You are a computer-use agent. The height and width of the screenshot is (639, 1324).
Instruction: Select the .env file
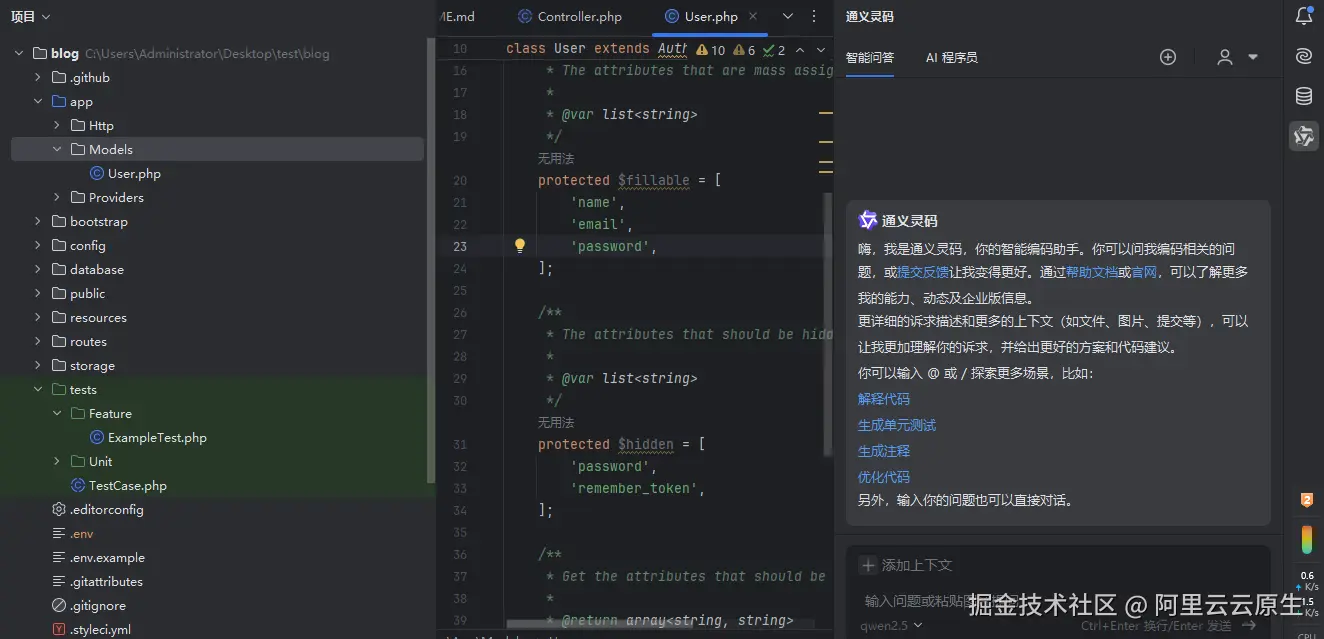click(x=73, y=533)
